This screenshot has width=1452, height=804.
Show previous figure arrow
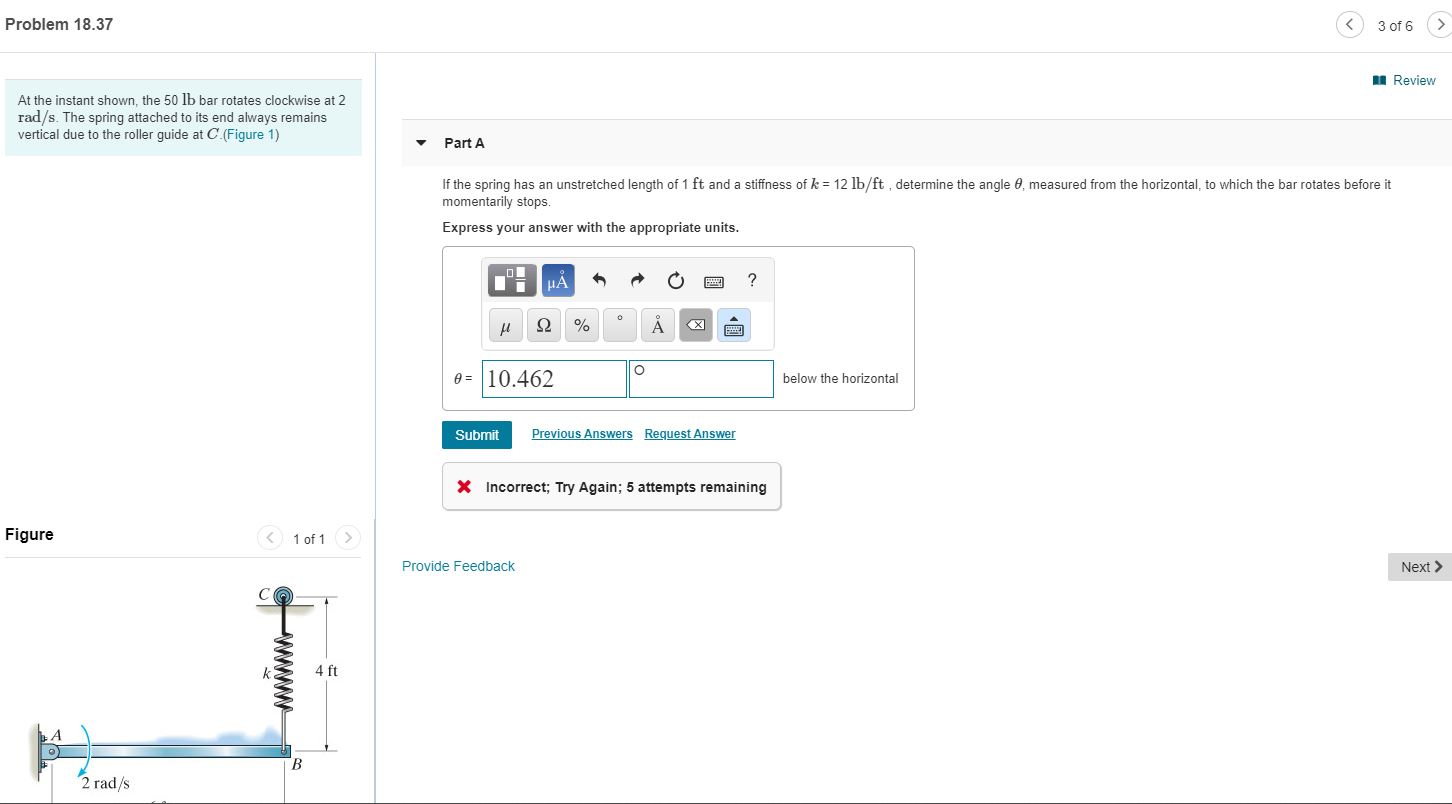(x=270, y=538)
